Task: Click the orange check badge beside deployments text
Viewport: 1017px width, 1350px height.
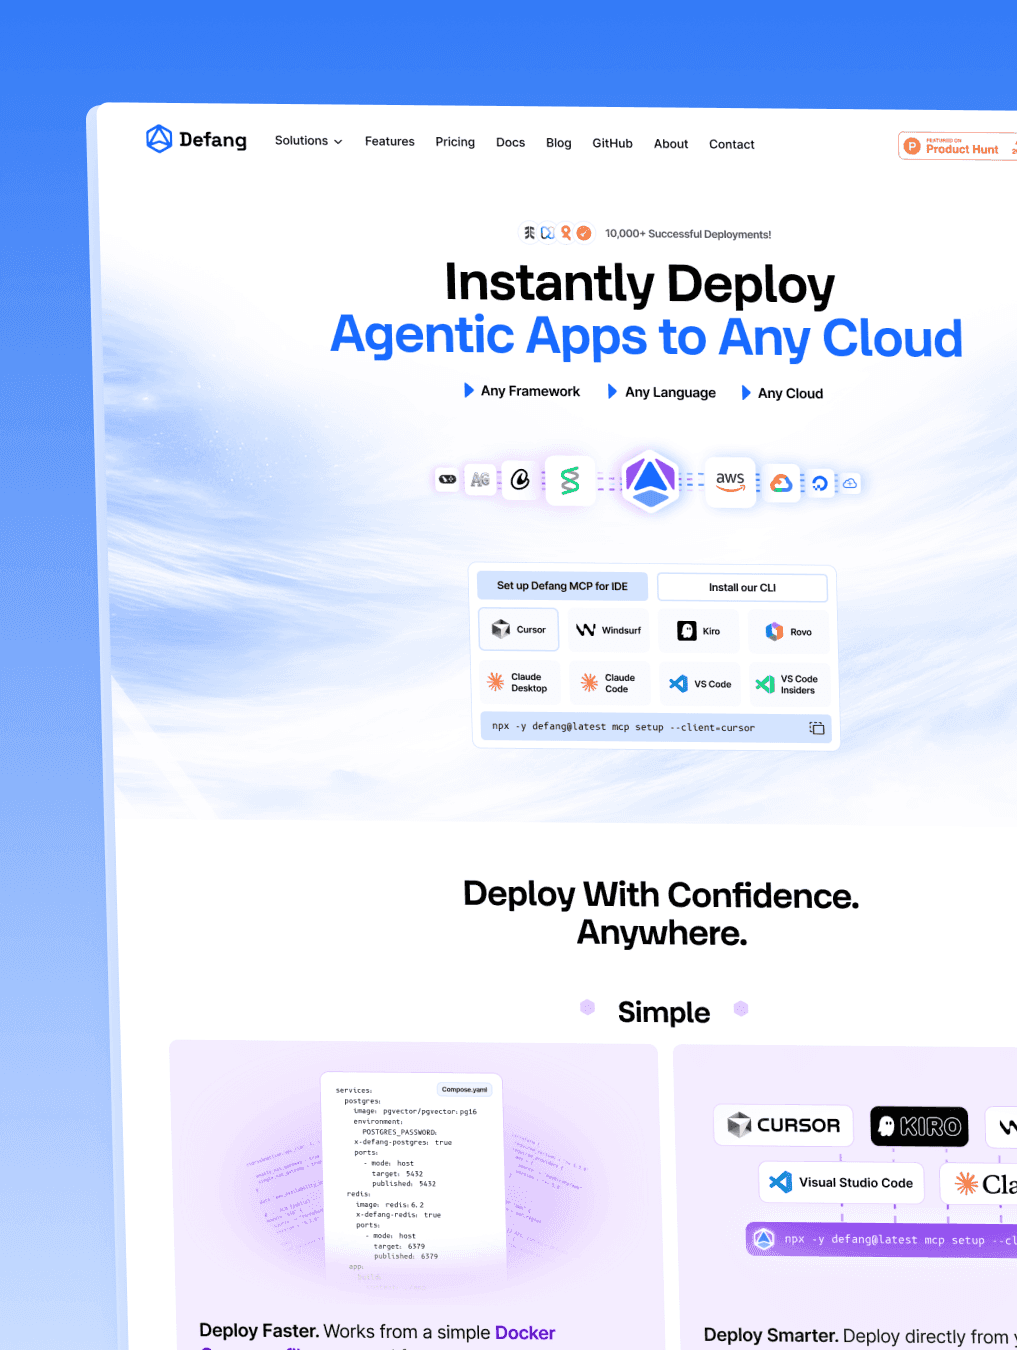Action: 584,233
